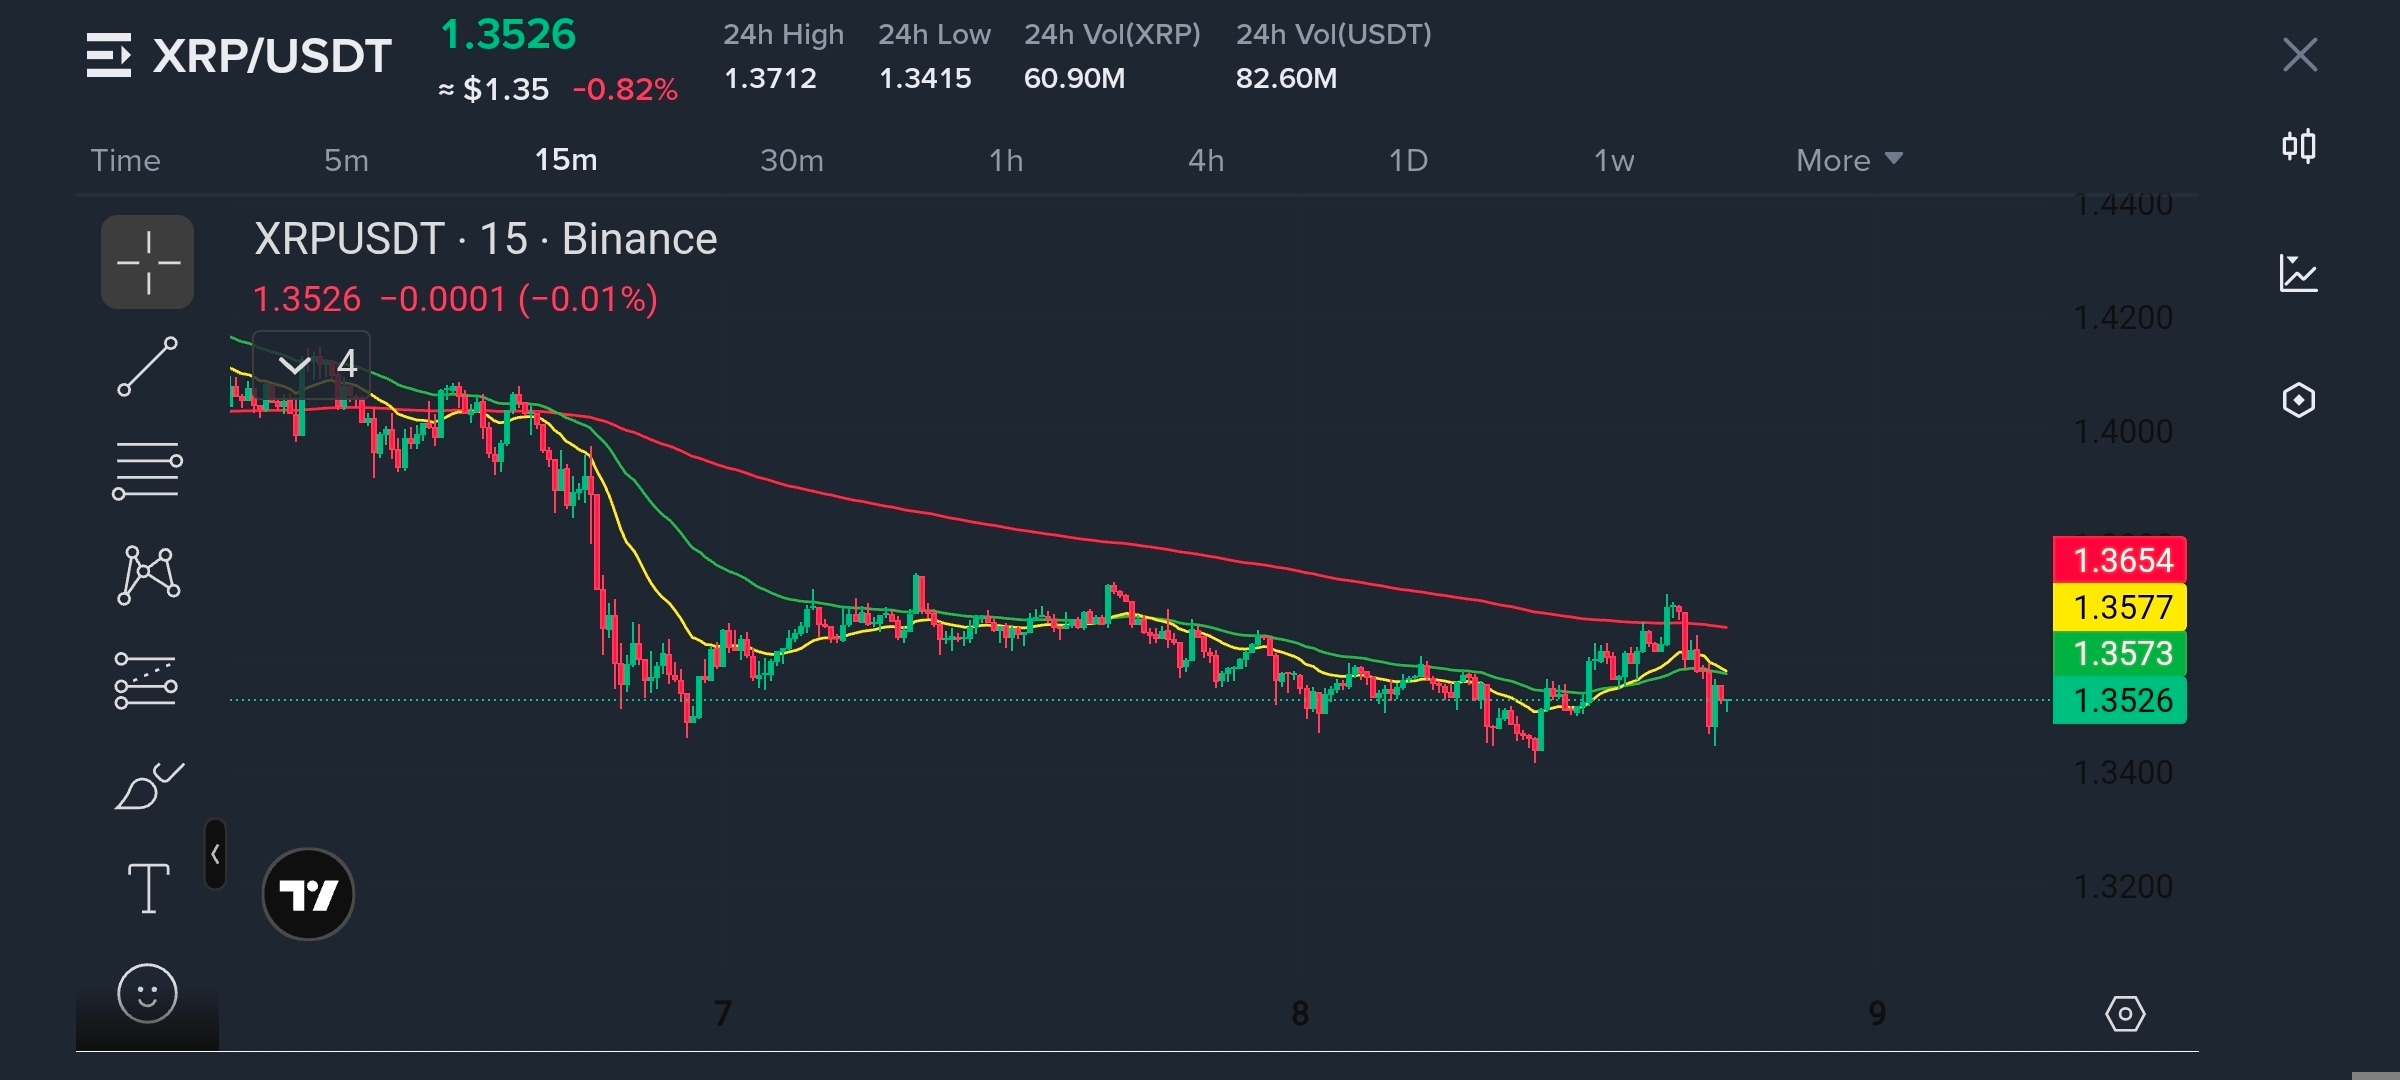The height and width of the screenshot is (1080, 2400).
Task: Switch to the 1D timeframe tab
Action: [x=1407, y=160]
